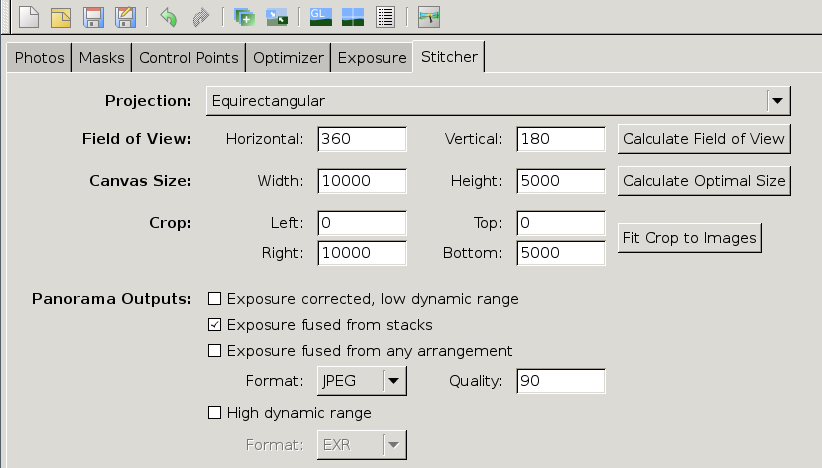This screenshot has width=822, height=468.
Task: Click the two-image arrows toolbar icon
Action: point(277,17)
